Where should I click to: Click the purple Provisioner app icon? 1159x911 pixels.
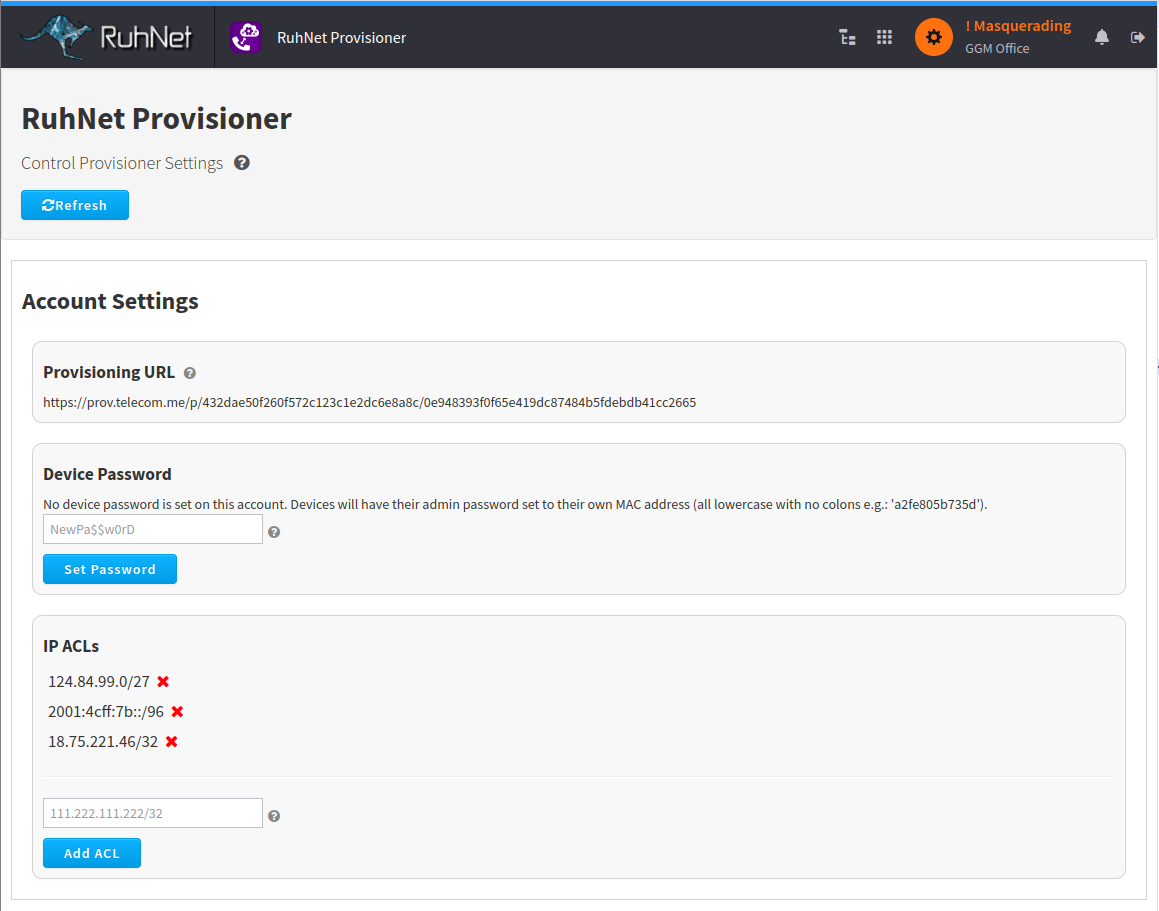245,38
